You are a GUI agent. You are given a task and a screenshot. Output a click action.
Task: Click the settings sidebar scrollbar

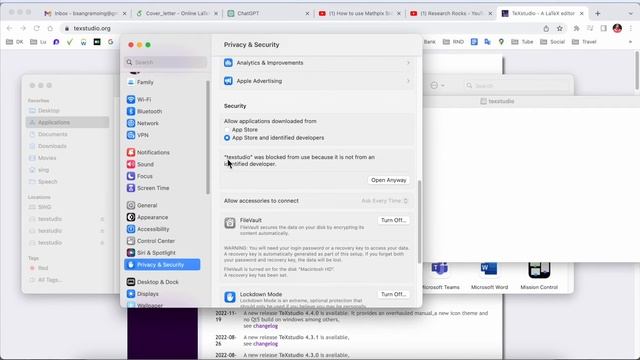pyautogui.click(x=208, y=137)
